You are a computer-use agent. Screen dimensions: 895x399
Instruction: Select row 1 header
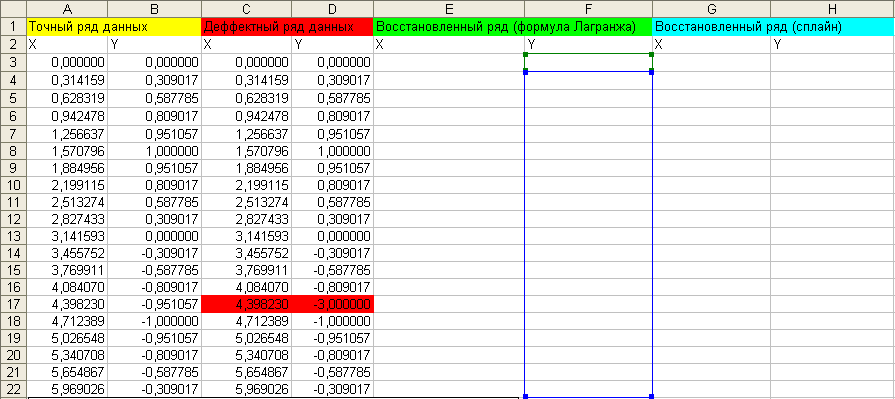(13, 27)
